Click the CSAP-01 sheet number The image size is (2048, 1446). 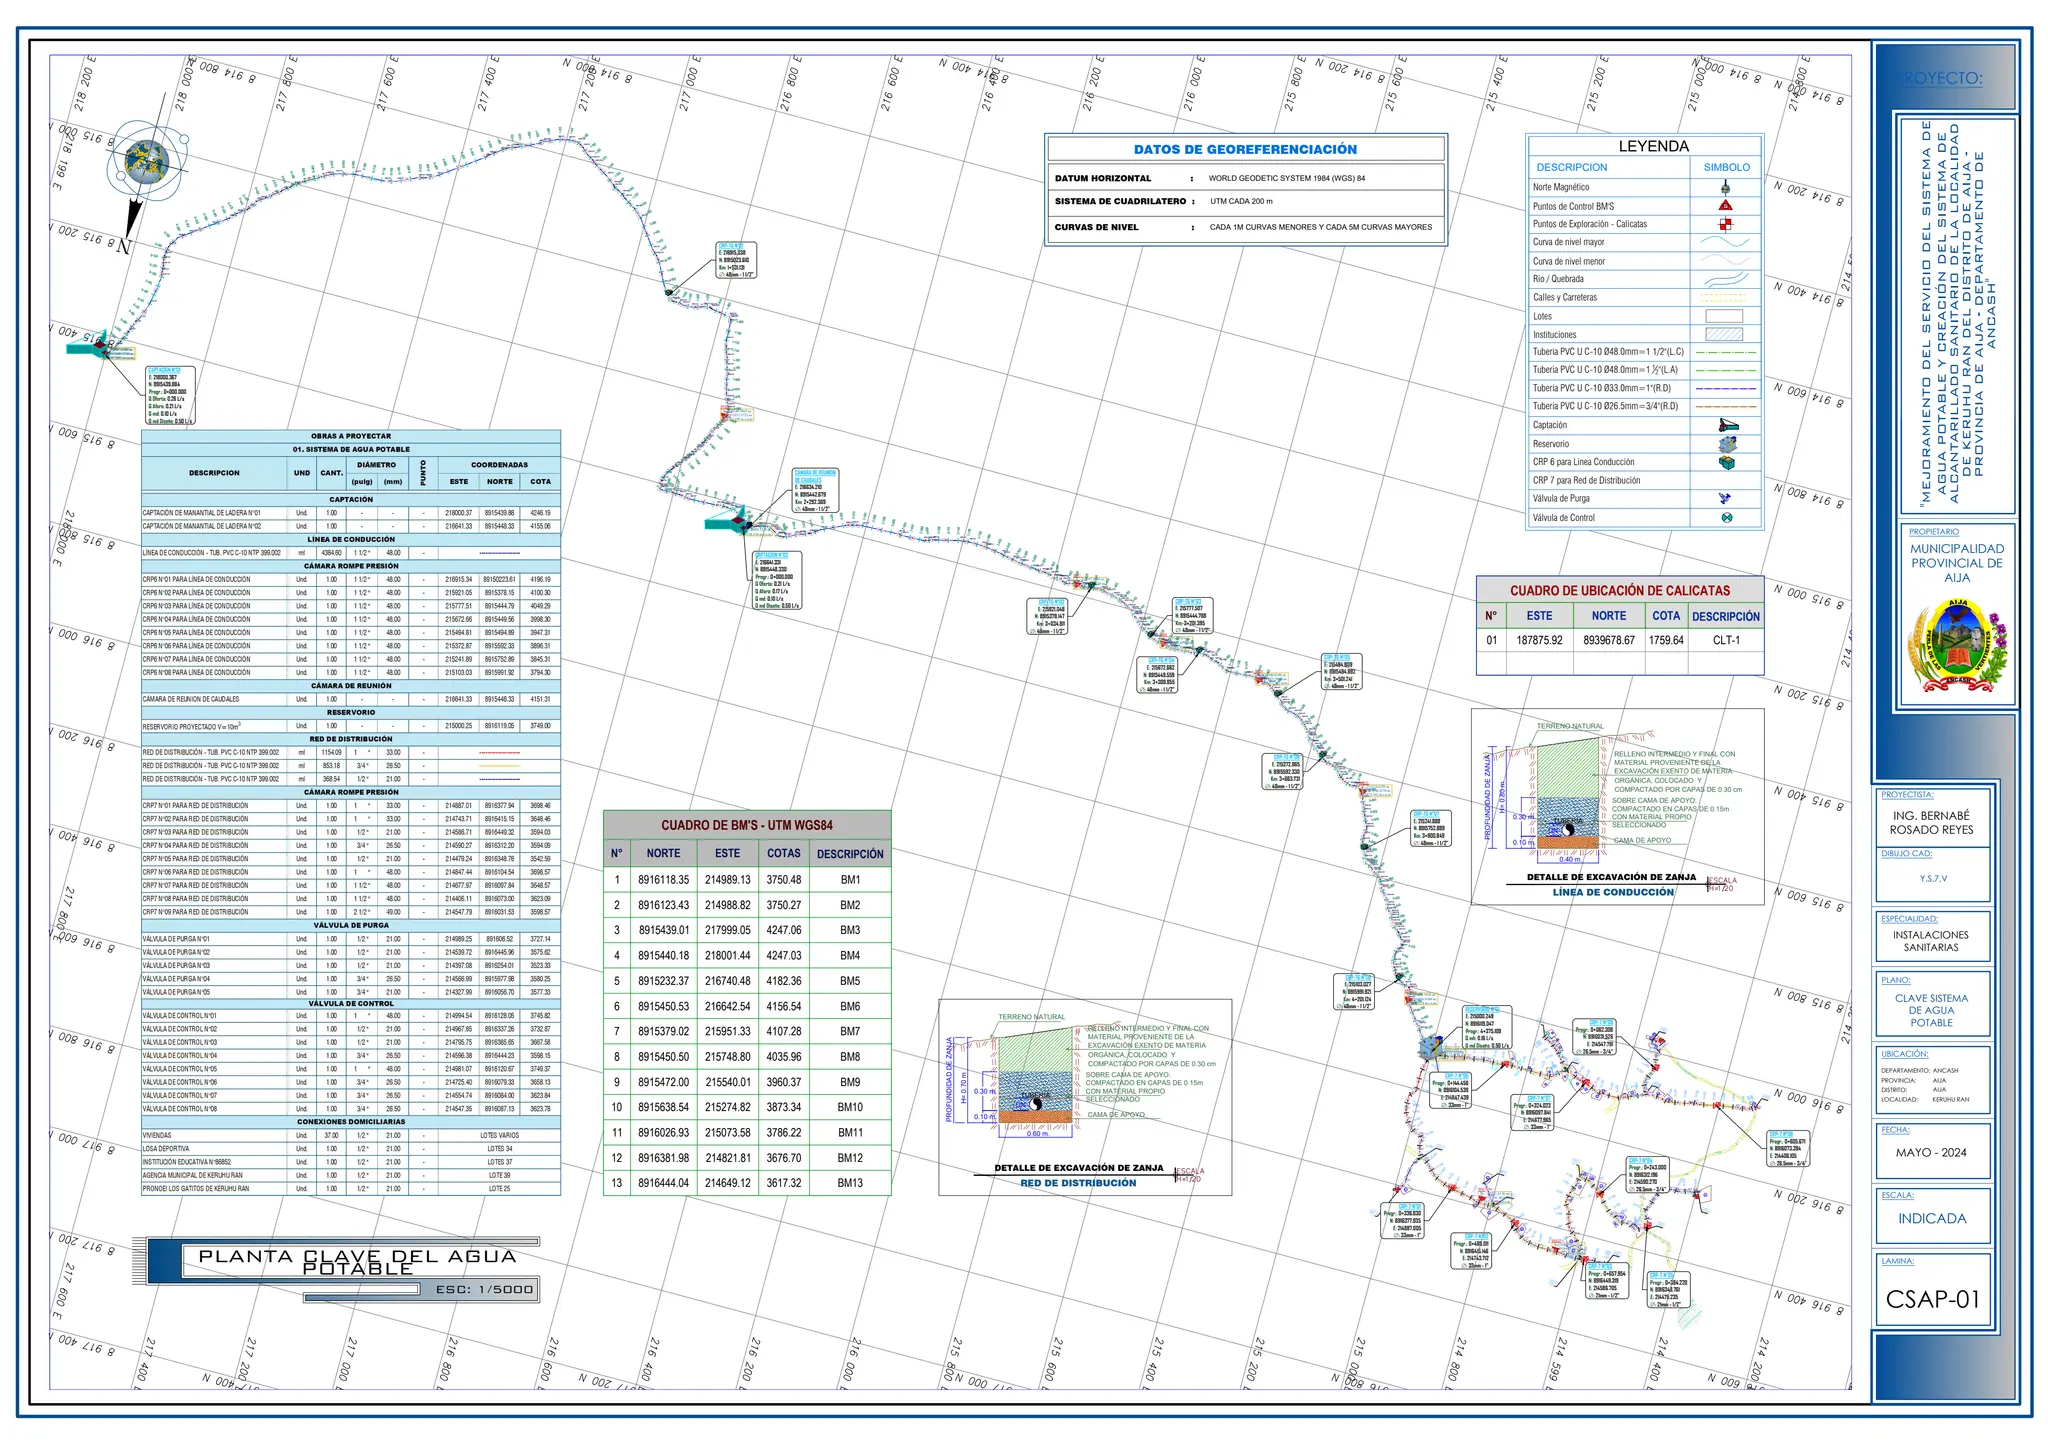[1932, 1300]
